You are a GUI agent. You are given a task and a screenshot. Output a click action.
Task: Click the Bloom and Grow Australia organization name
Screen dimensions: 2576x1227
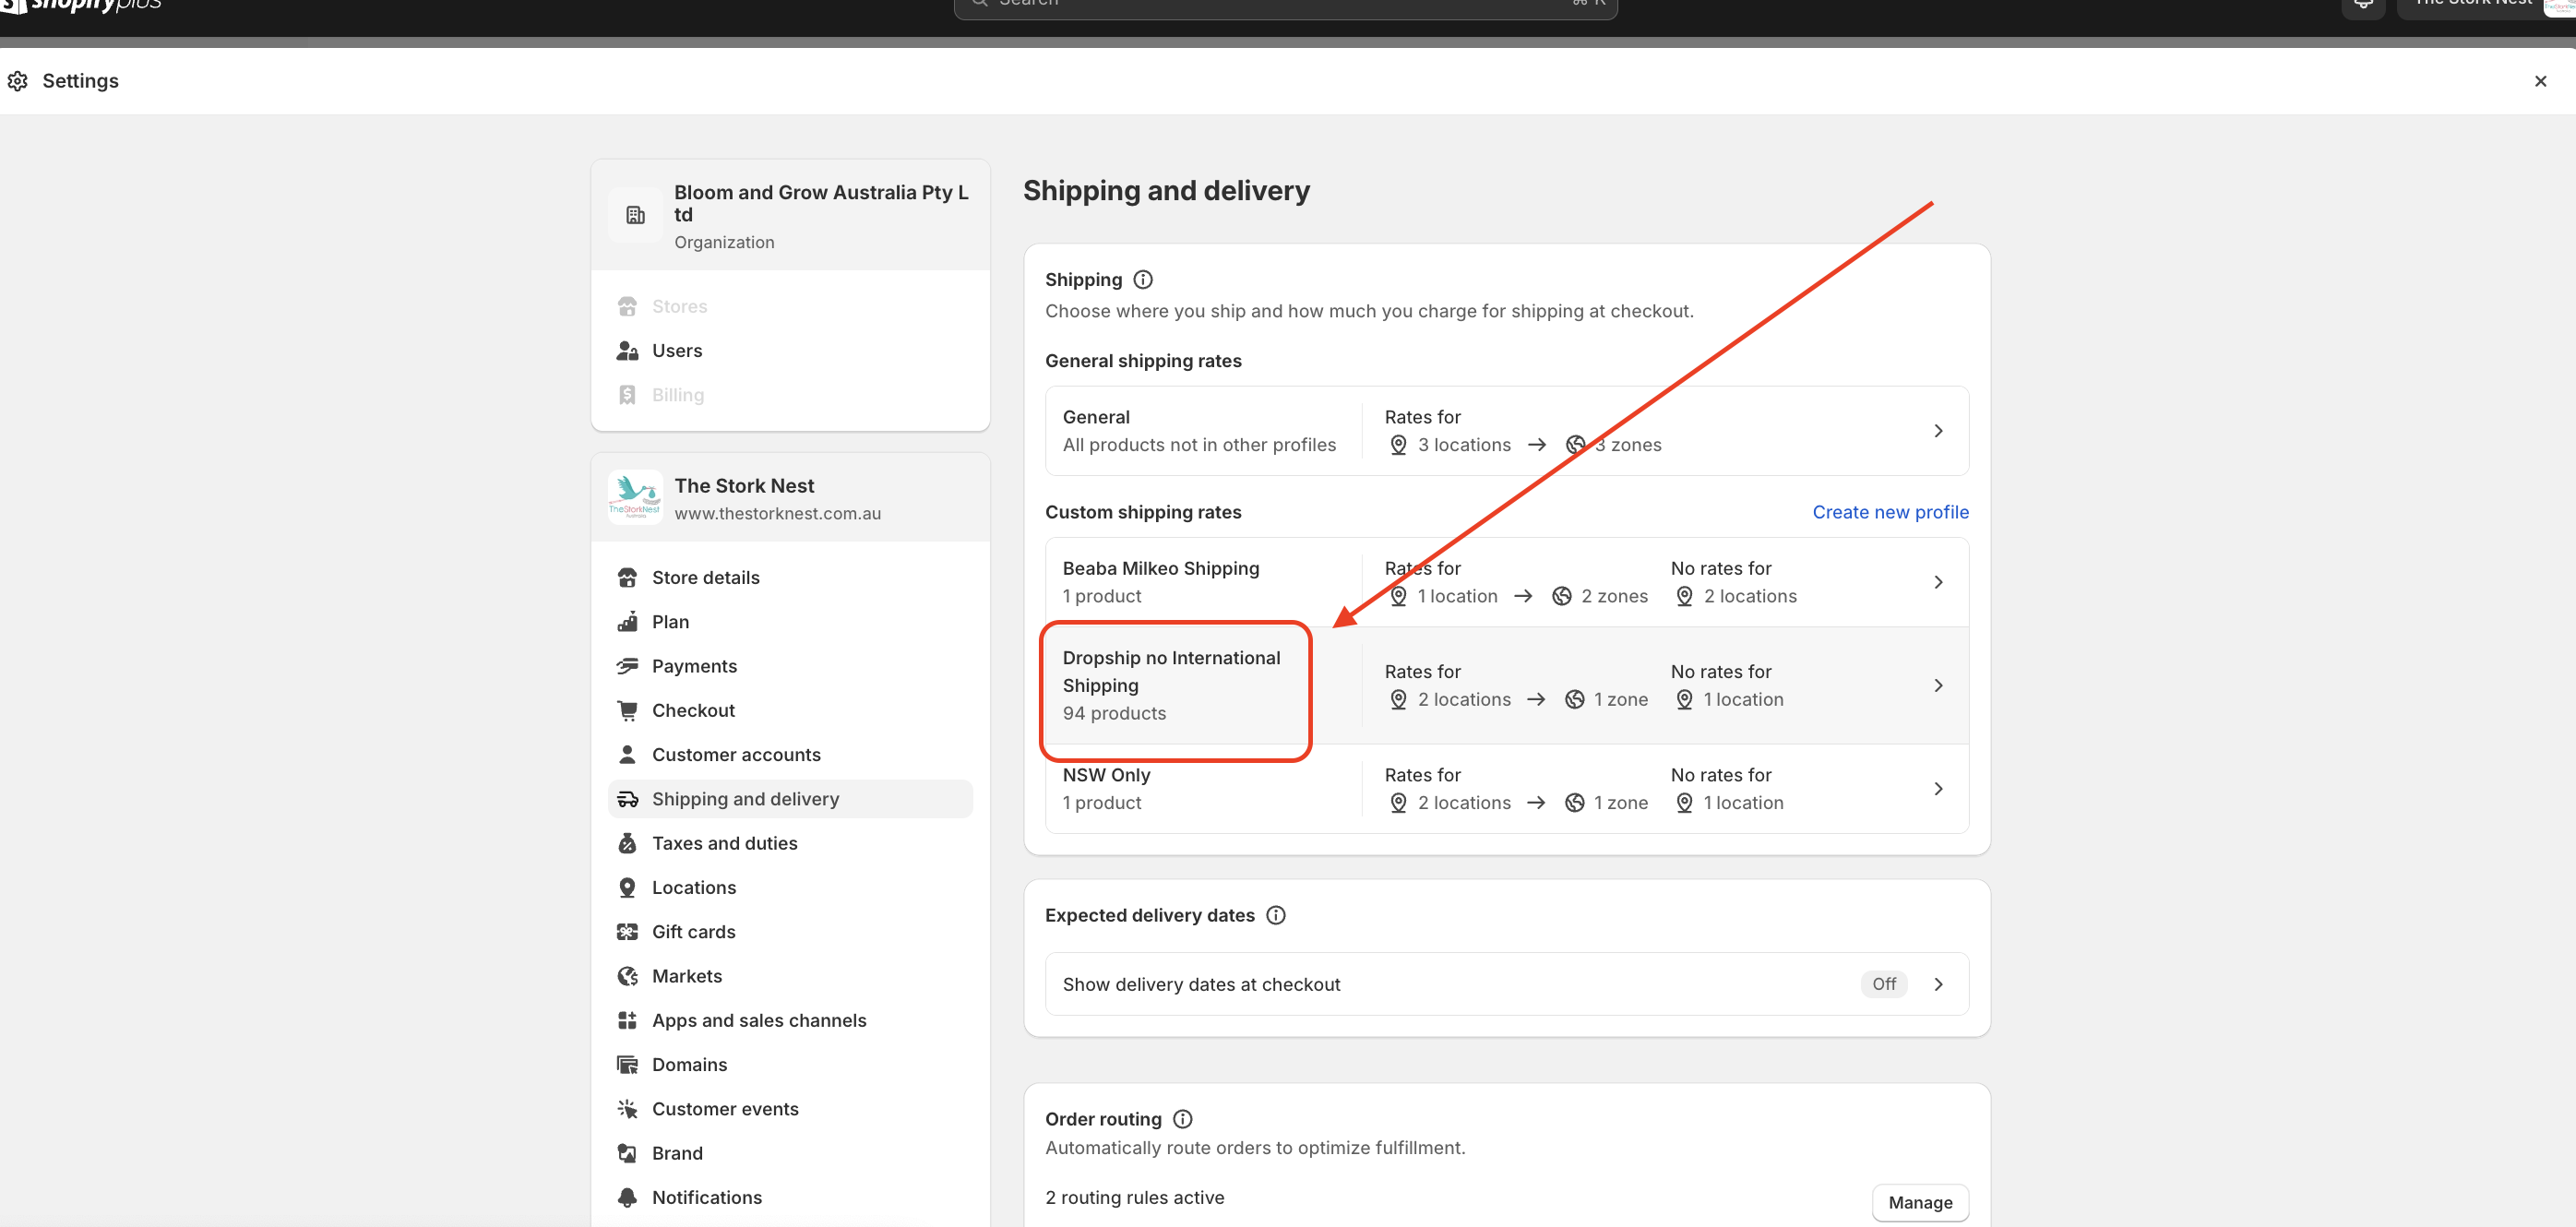click(x=821, y=203)
